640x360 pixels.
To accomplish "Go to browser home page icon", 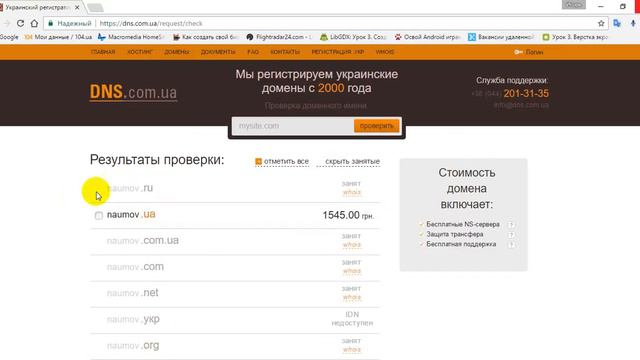I will (34, 23).
